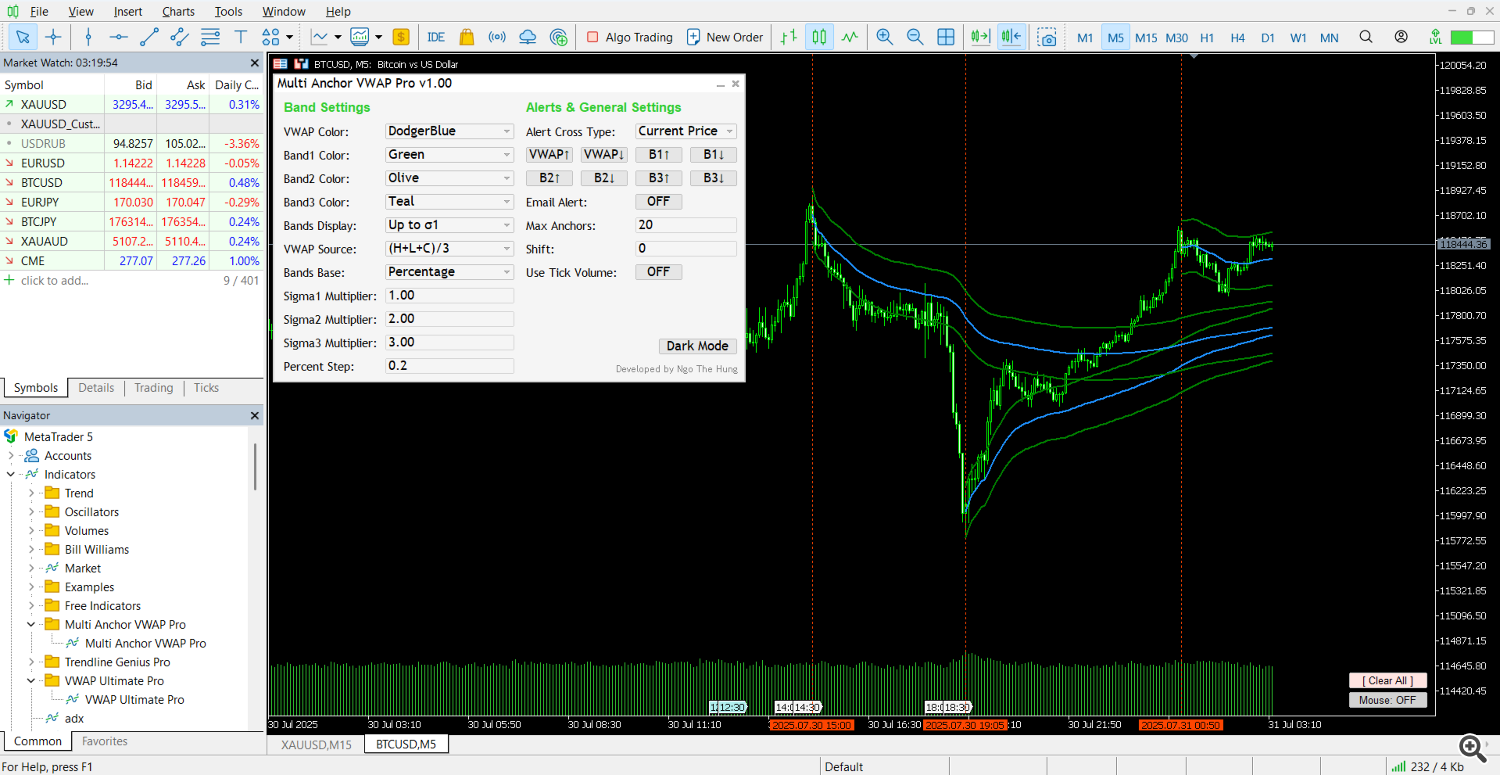
Task: Open the VPS cloud icon
Action: pos(528,37)
